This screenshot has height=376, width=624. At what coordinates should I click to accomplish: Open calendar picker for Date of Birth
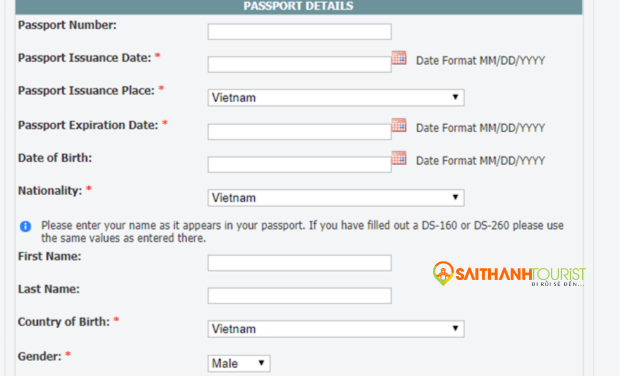point(399,158)
